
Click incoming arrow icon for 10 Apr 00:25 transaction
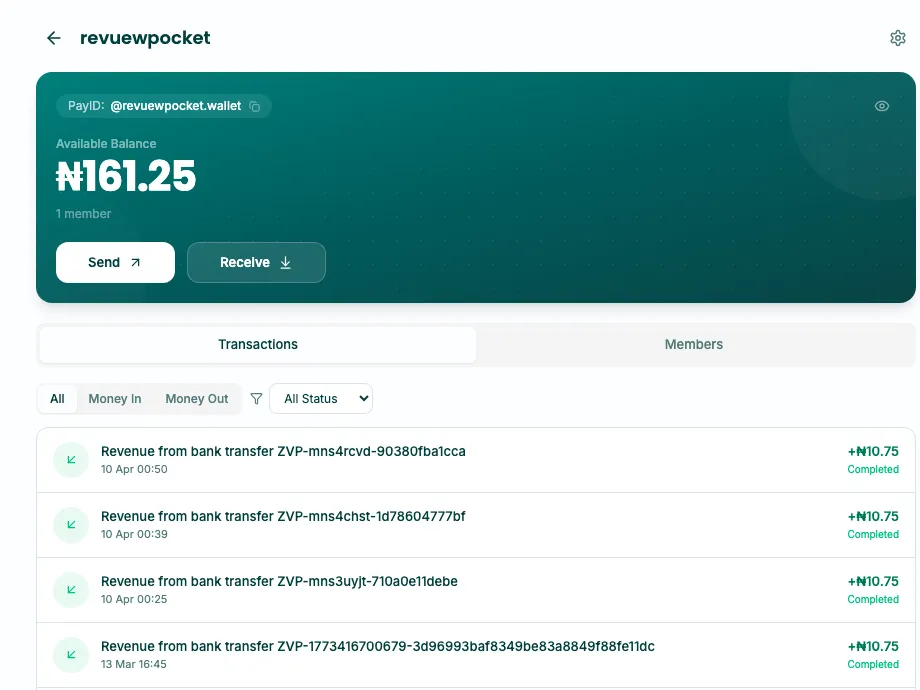(x=71, y=590)
